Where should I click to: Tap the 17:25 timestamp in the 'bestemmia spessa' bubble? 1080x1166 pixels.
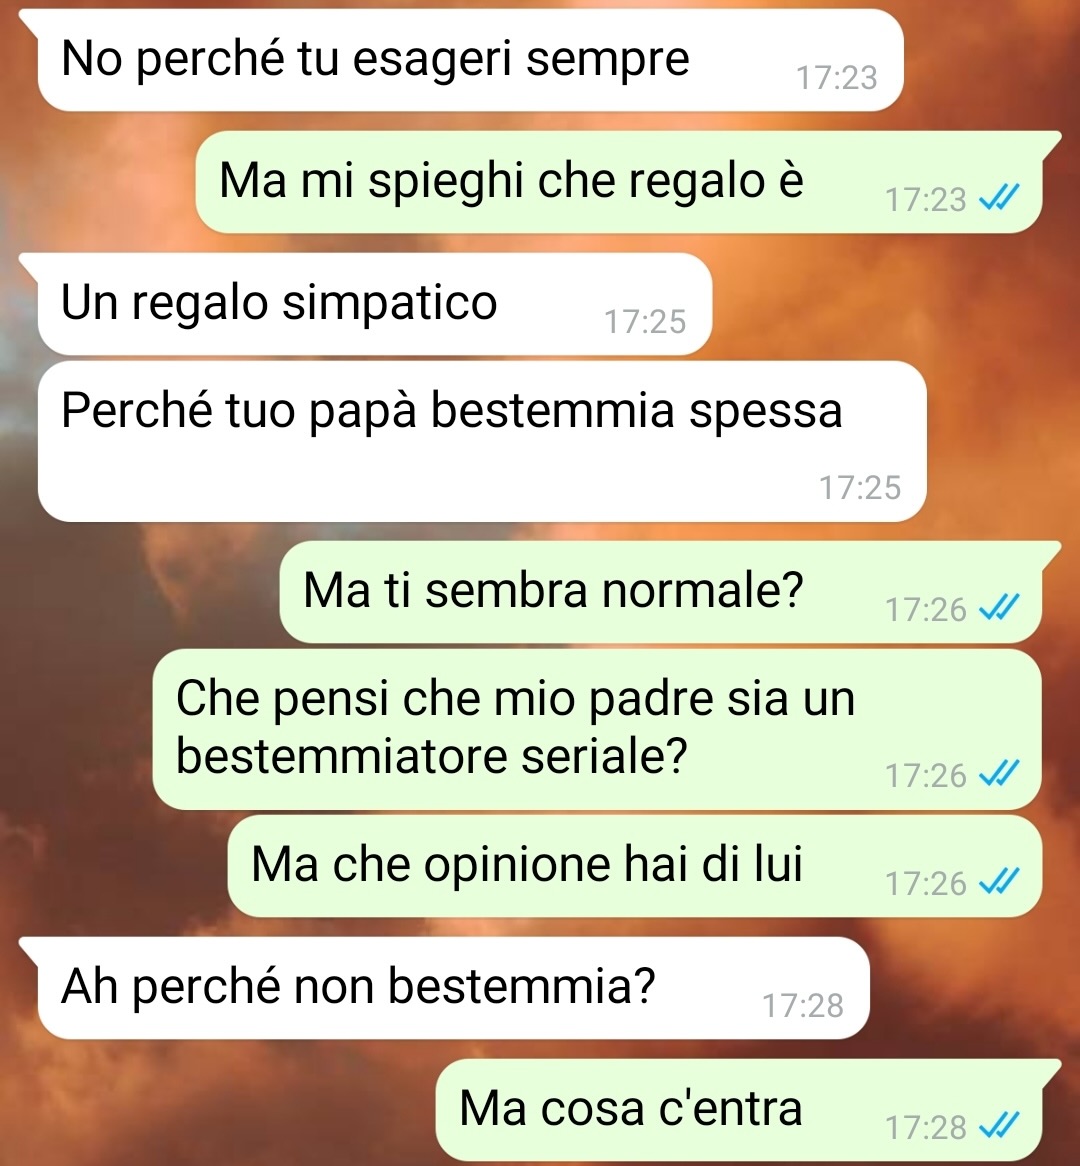[860, 487]
